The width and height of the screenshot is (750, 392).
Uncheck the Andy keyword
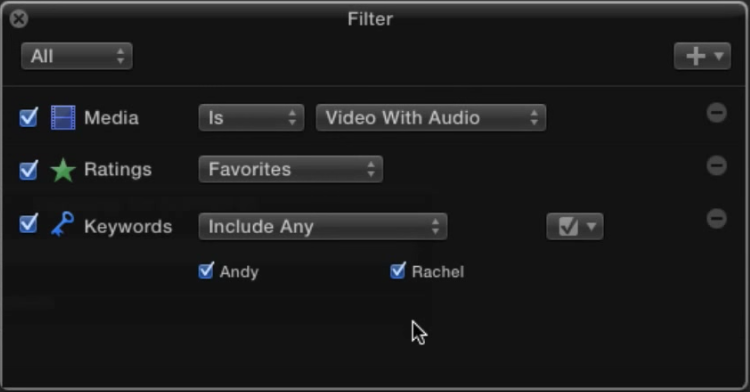[x=206, y=271]
